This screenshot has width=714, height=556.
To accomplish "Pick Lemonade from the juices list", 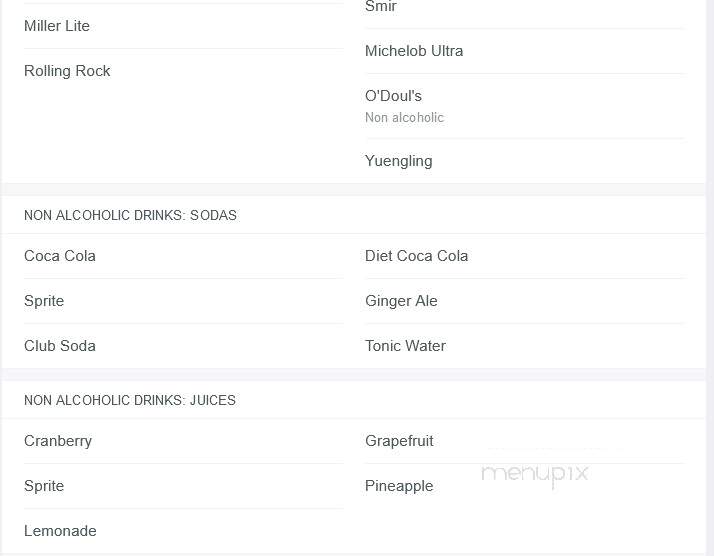I will click(x=60, y=531).
